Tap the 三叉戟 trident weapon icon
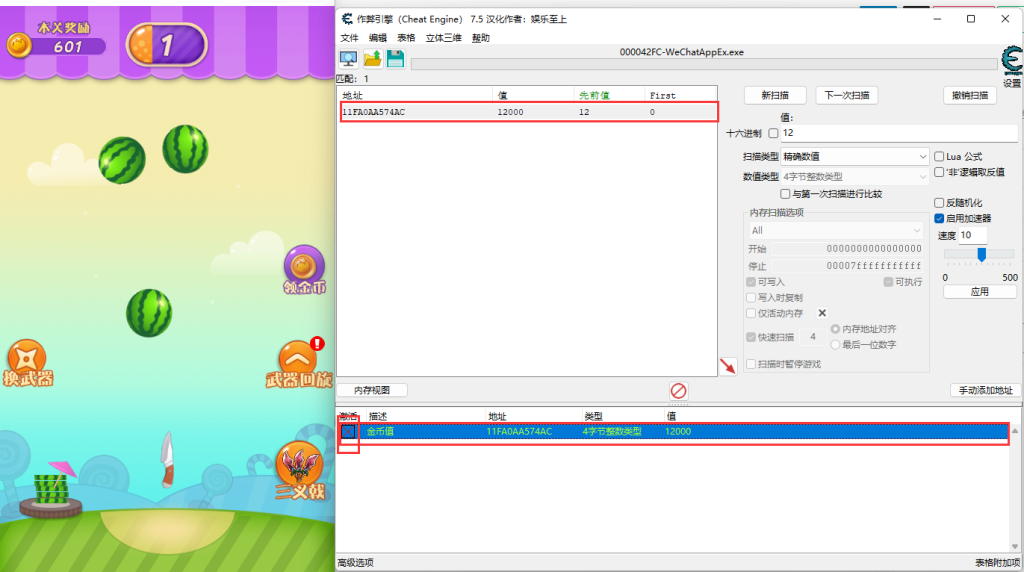Viewport: 1024px width, 572px height. tap(299, 471)
